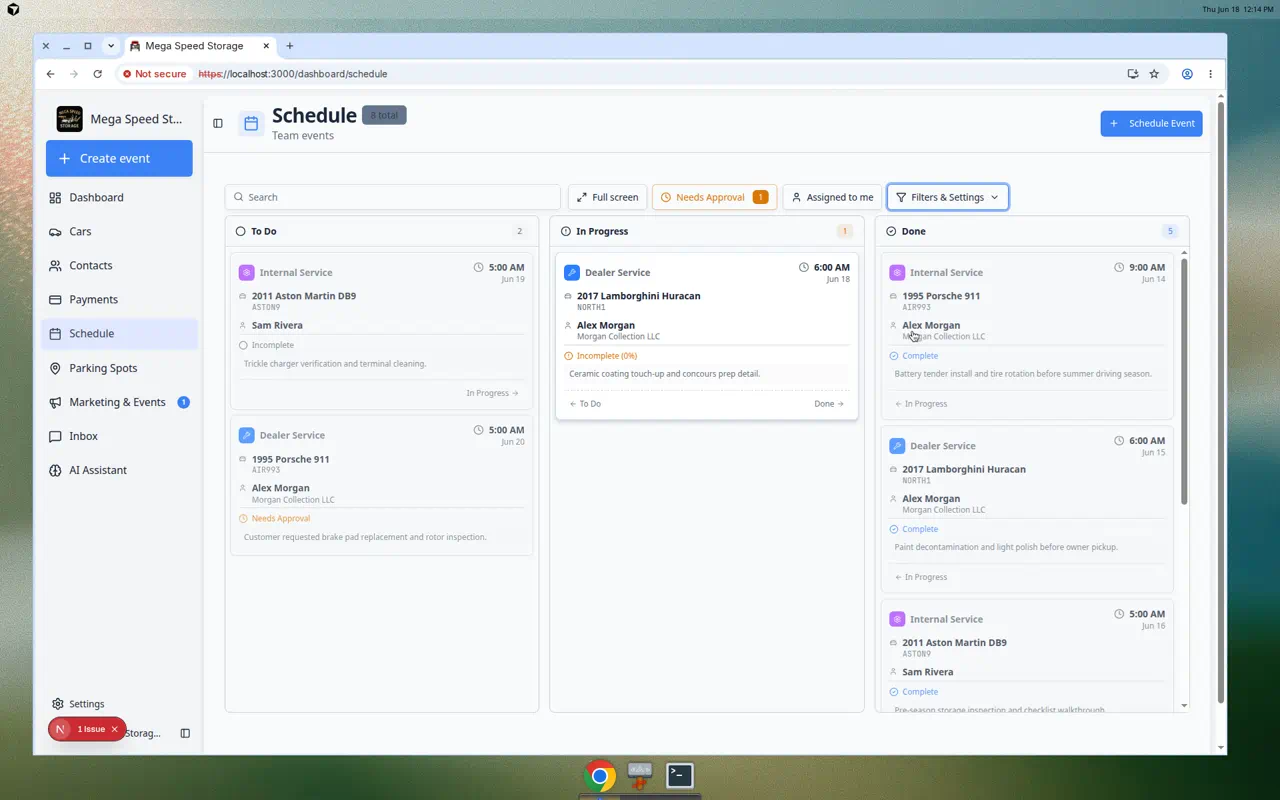Image resolution: width=1280 pixels, height=800 pixels.
Task: Open Marketing & Events section
Action: click(x=120, y=402)
